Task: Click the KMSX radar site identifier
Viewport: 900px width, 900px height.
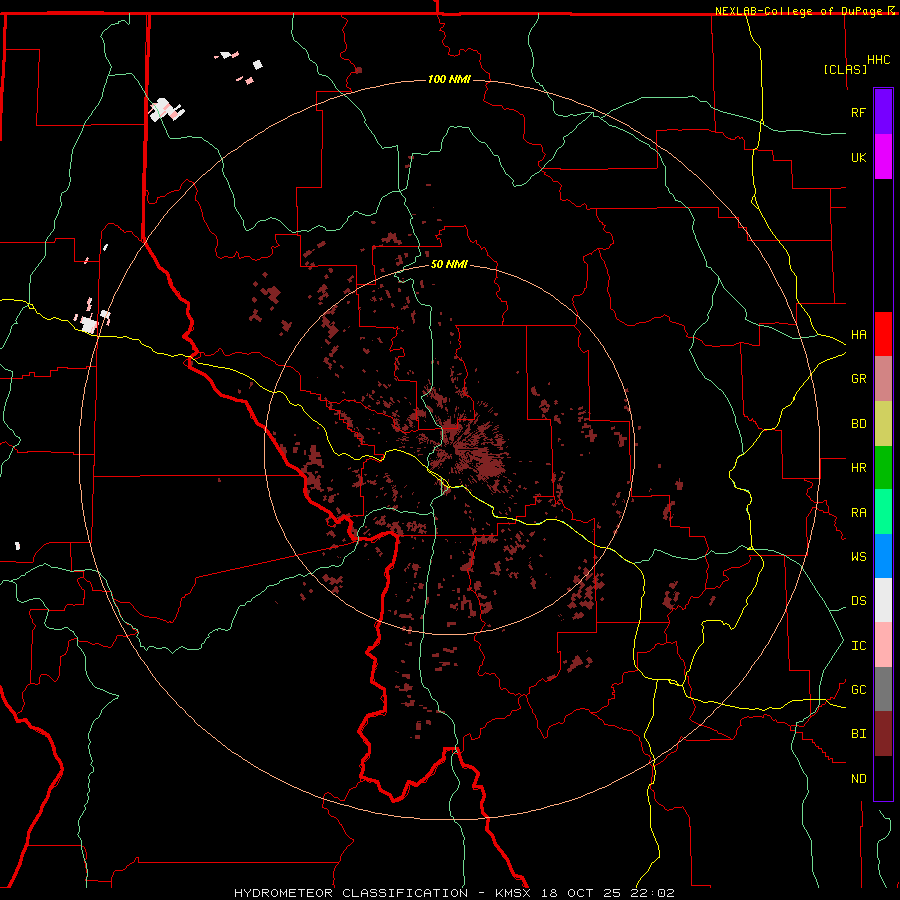Action: [x=513, y=893]
